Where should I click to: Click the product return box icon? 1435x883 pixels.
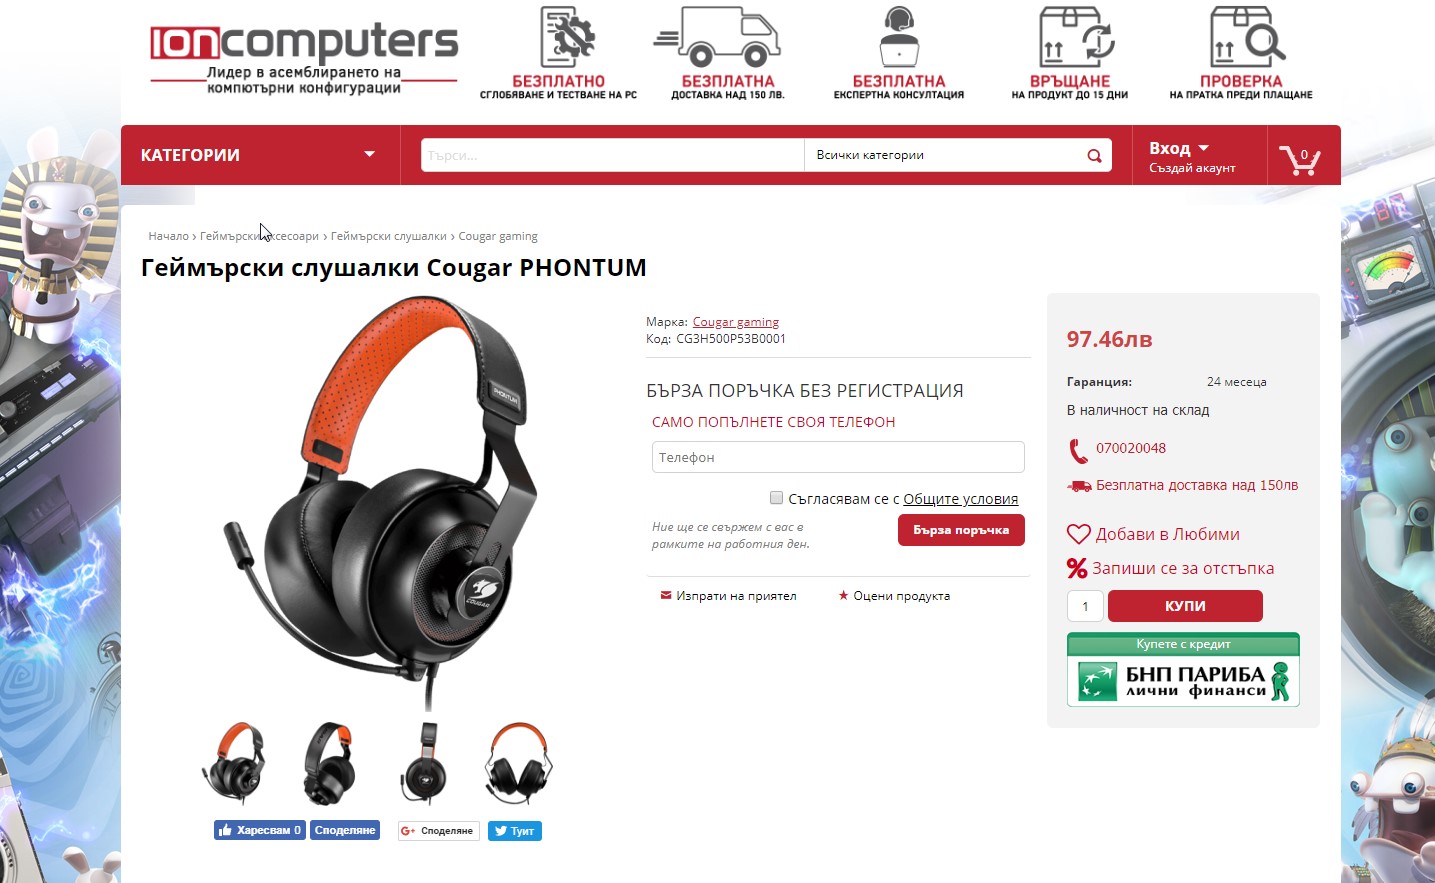(x=1076, y=37)
